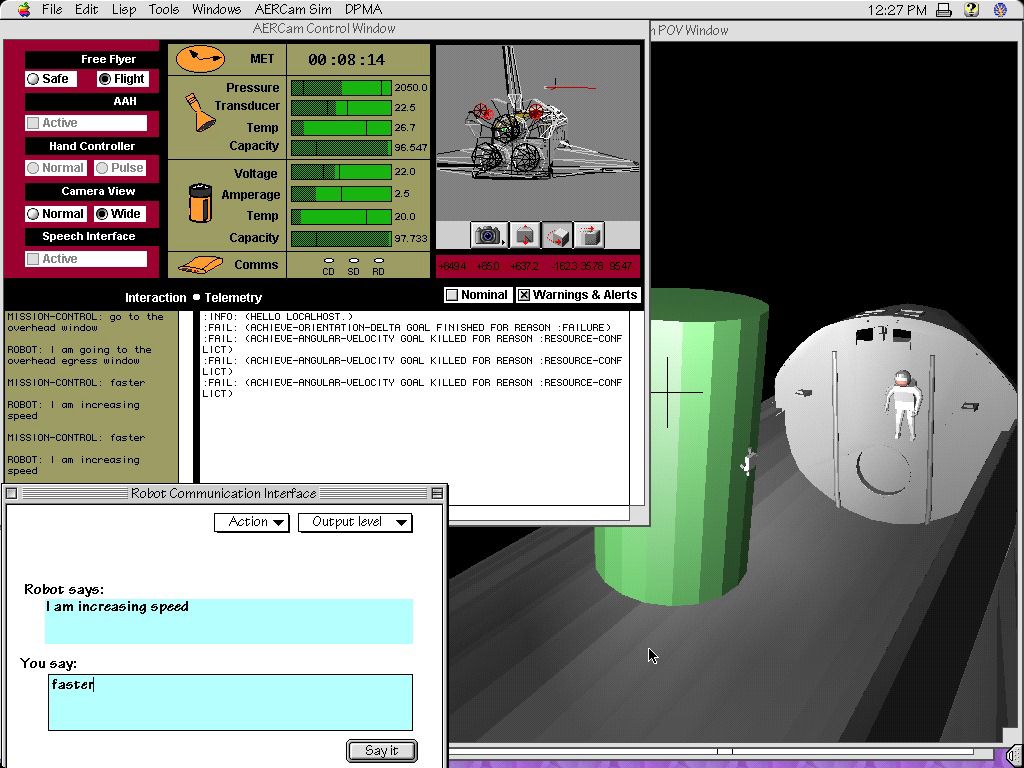Image resolution: width=1024 pixels, height=768 pixels.
Task: Expand the Output level dropdown
Action: (355, 522)
